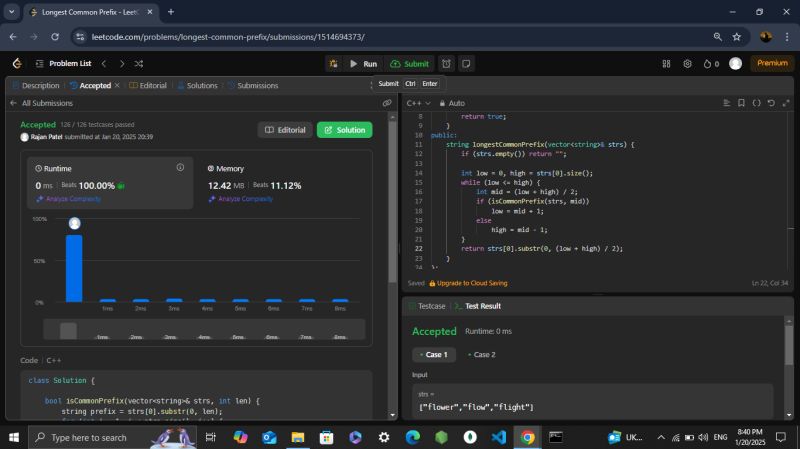The width and height of the screenshot is (800, 449).
Task: Switch to the Test Result tab
Action: coord(478,306)
